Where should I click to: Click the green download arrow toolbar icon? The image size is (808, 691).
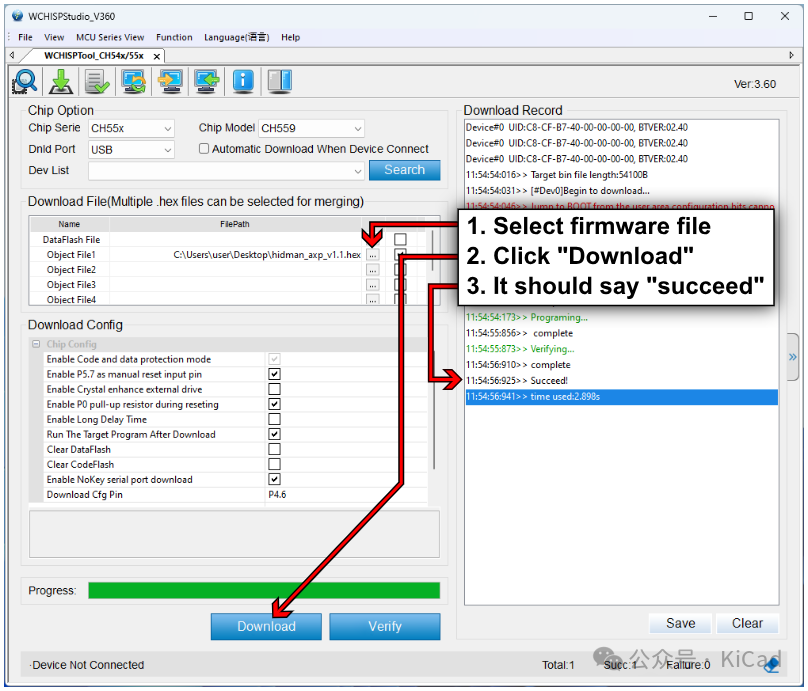61,81
